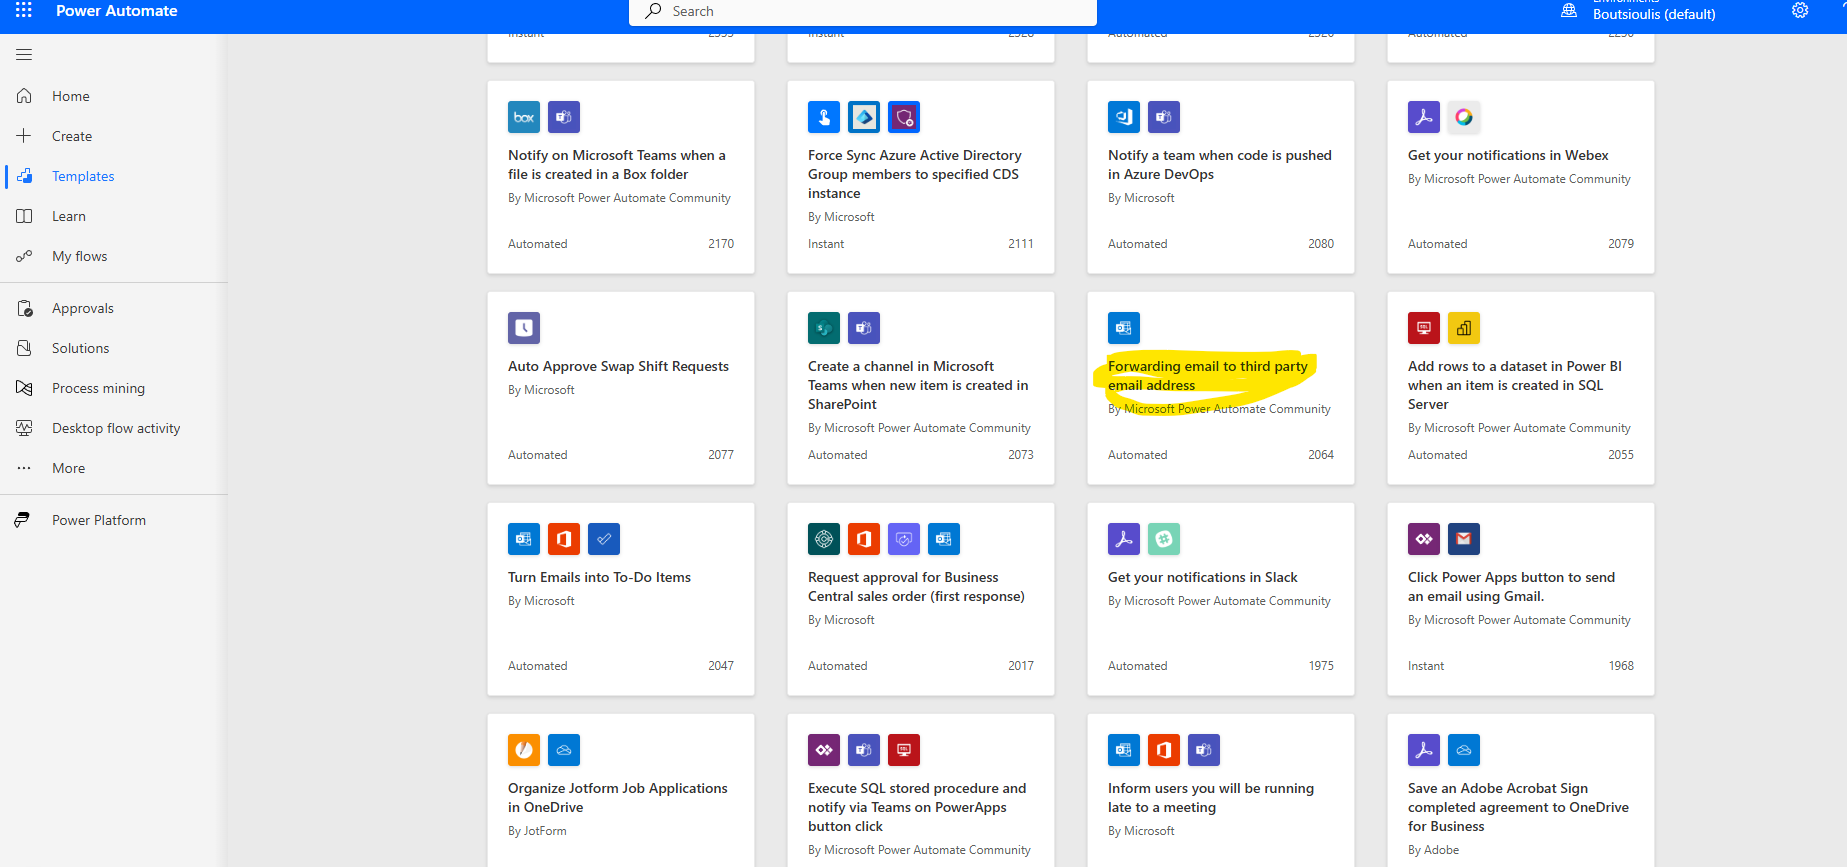Click inside the Search box
1847x867 pixels.
pos(863,12)
